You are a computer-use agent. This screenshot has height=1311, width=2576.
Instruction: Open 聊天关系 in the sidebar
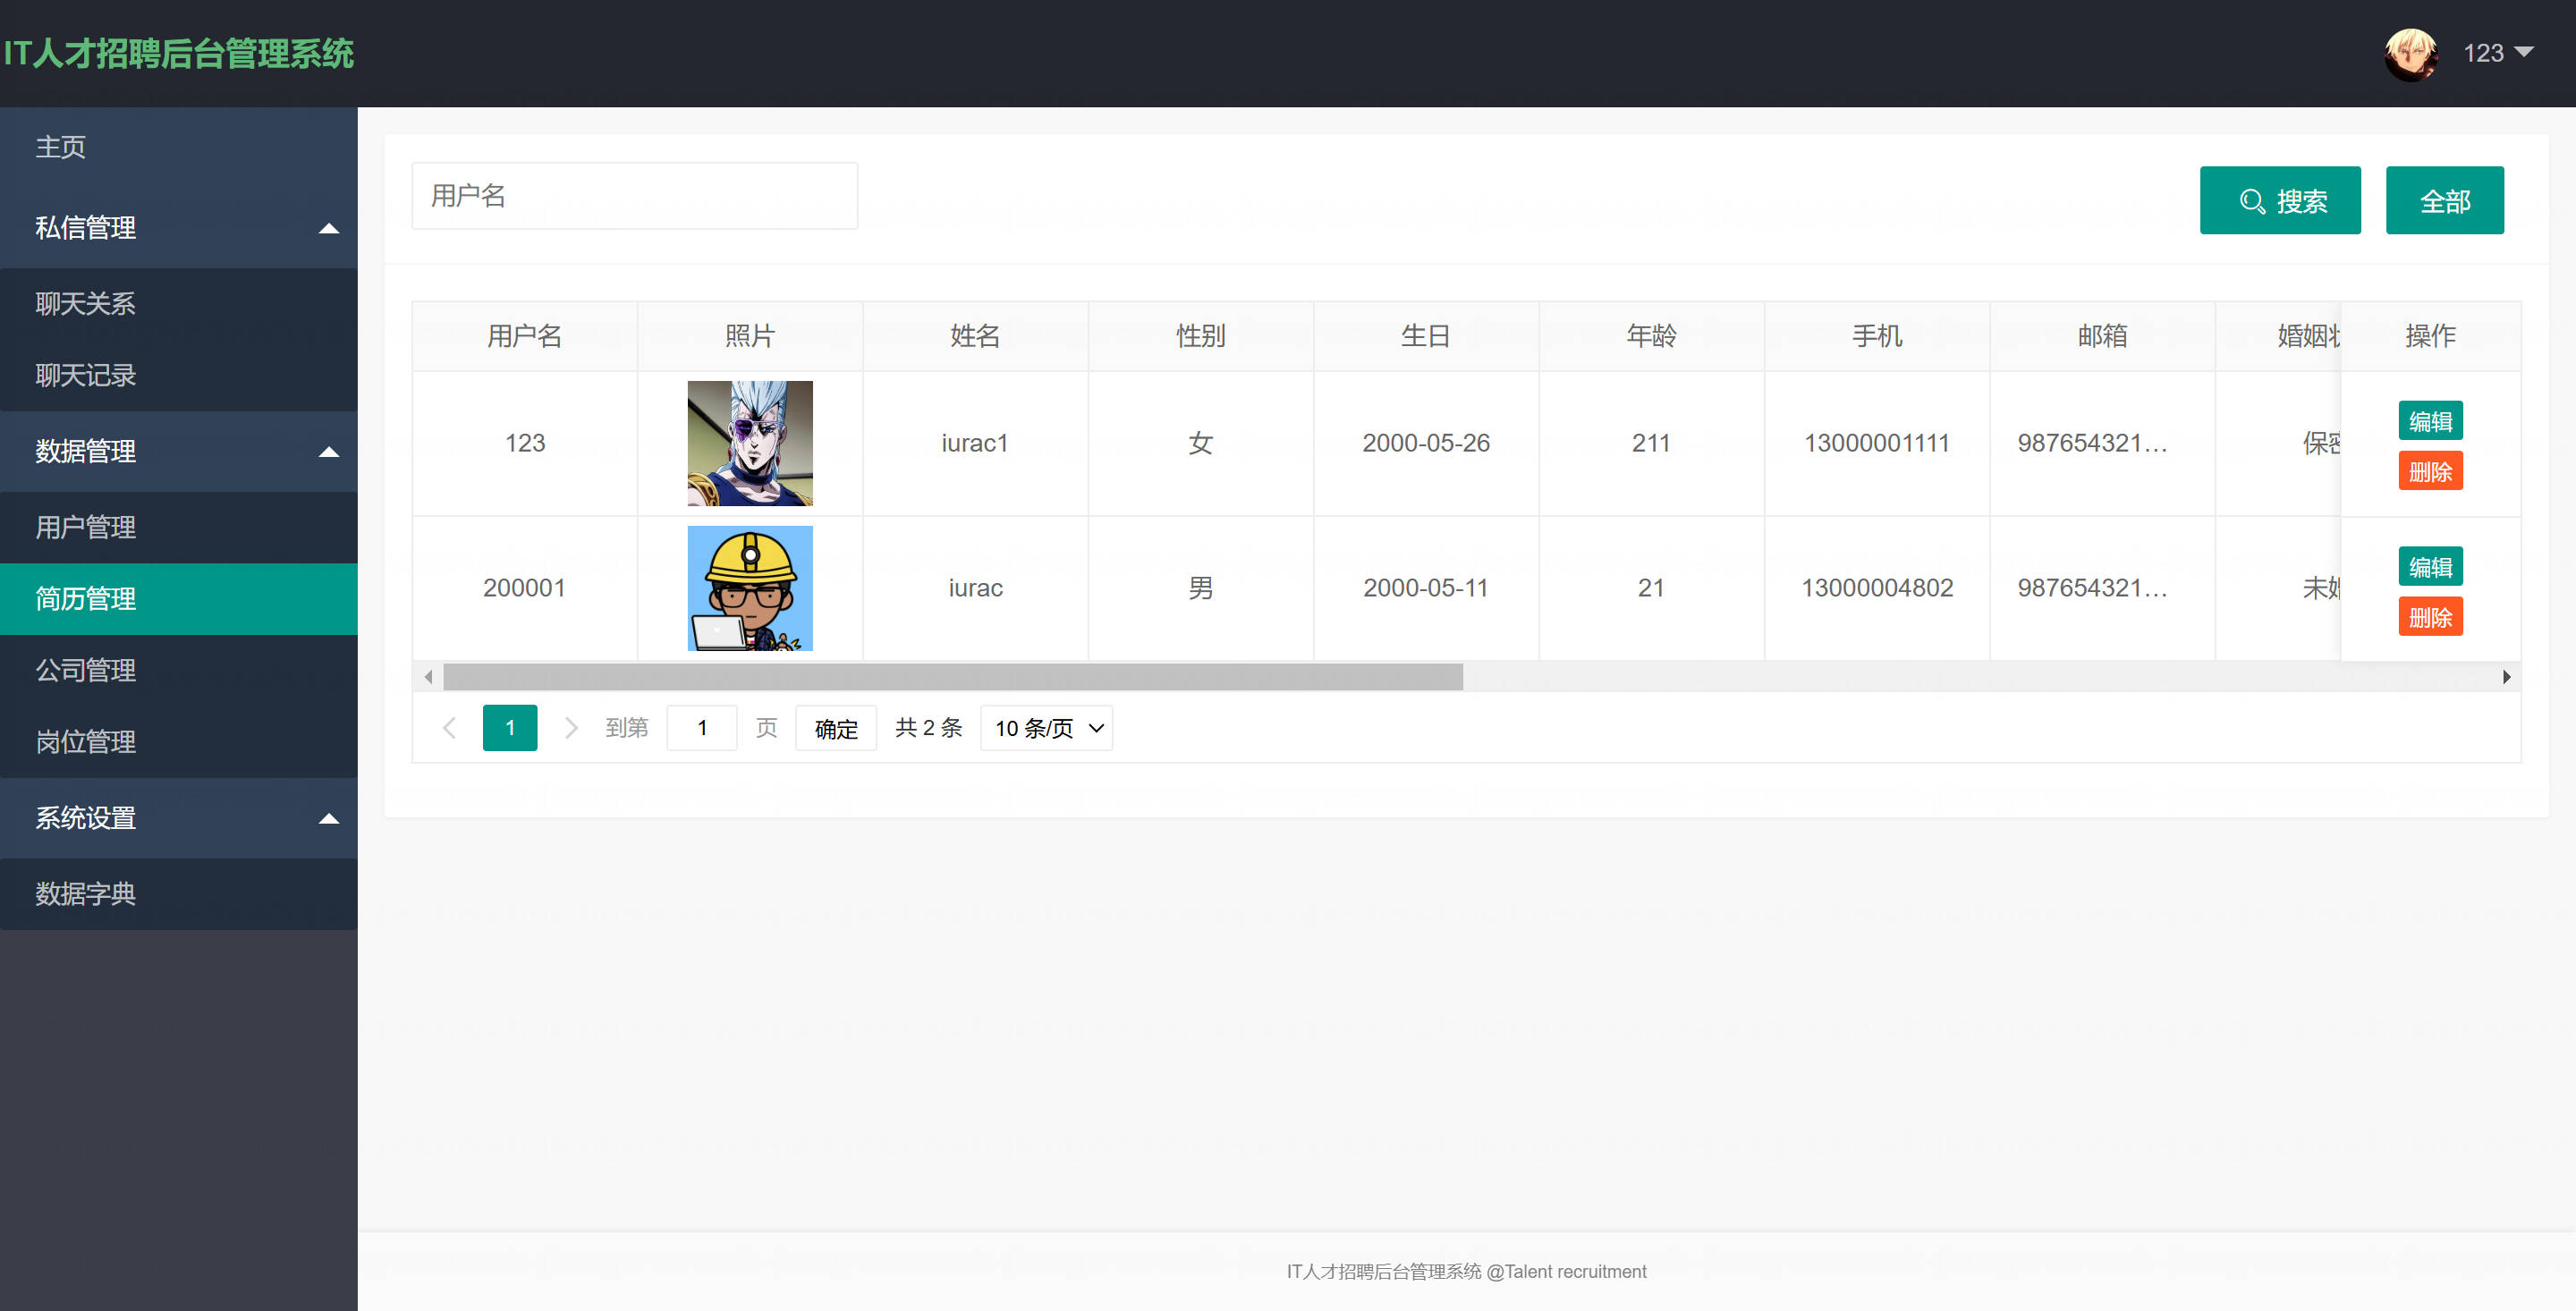[x=179, y=304]
